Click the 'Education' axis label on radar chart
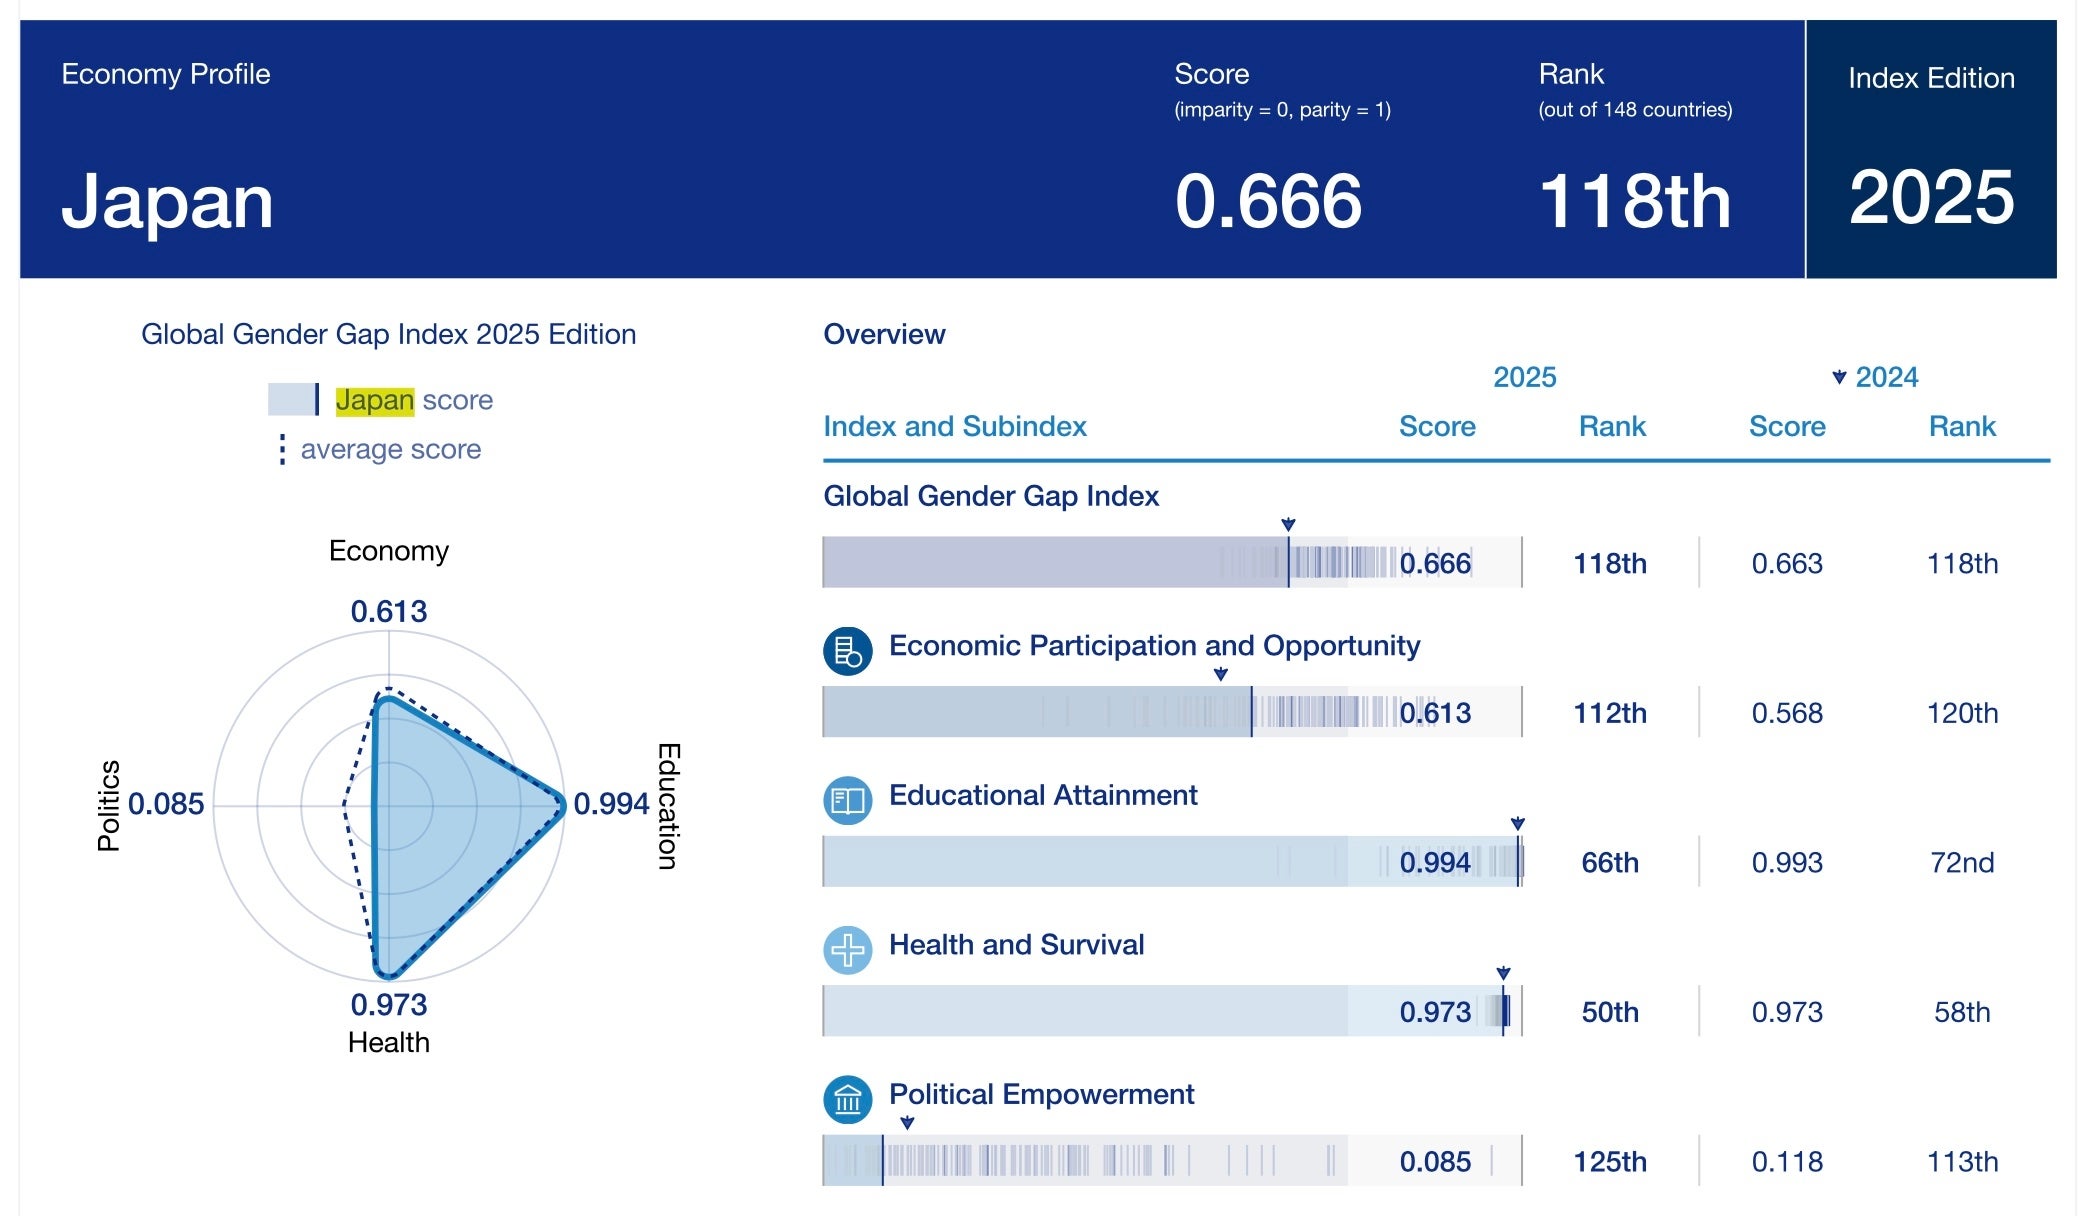 click(x=668, y=806)
